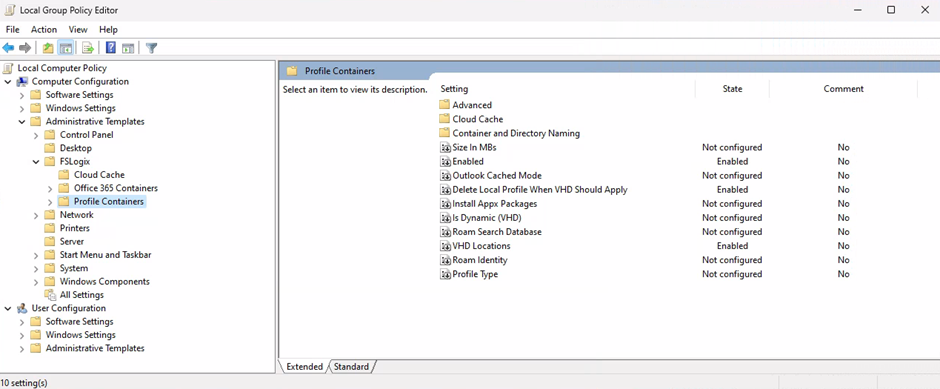Select the Desktop tree item

click(x=76, y=148)
